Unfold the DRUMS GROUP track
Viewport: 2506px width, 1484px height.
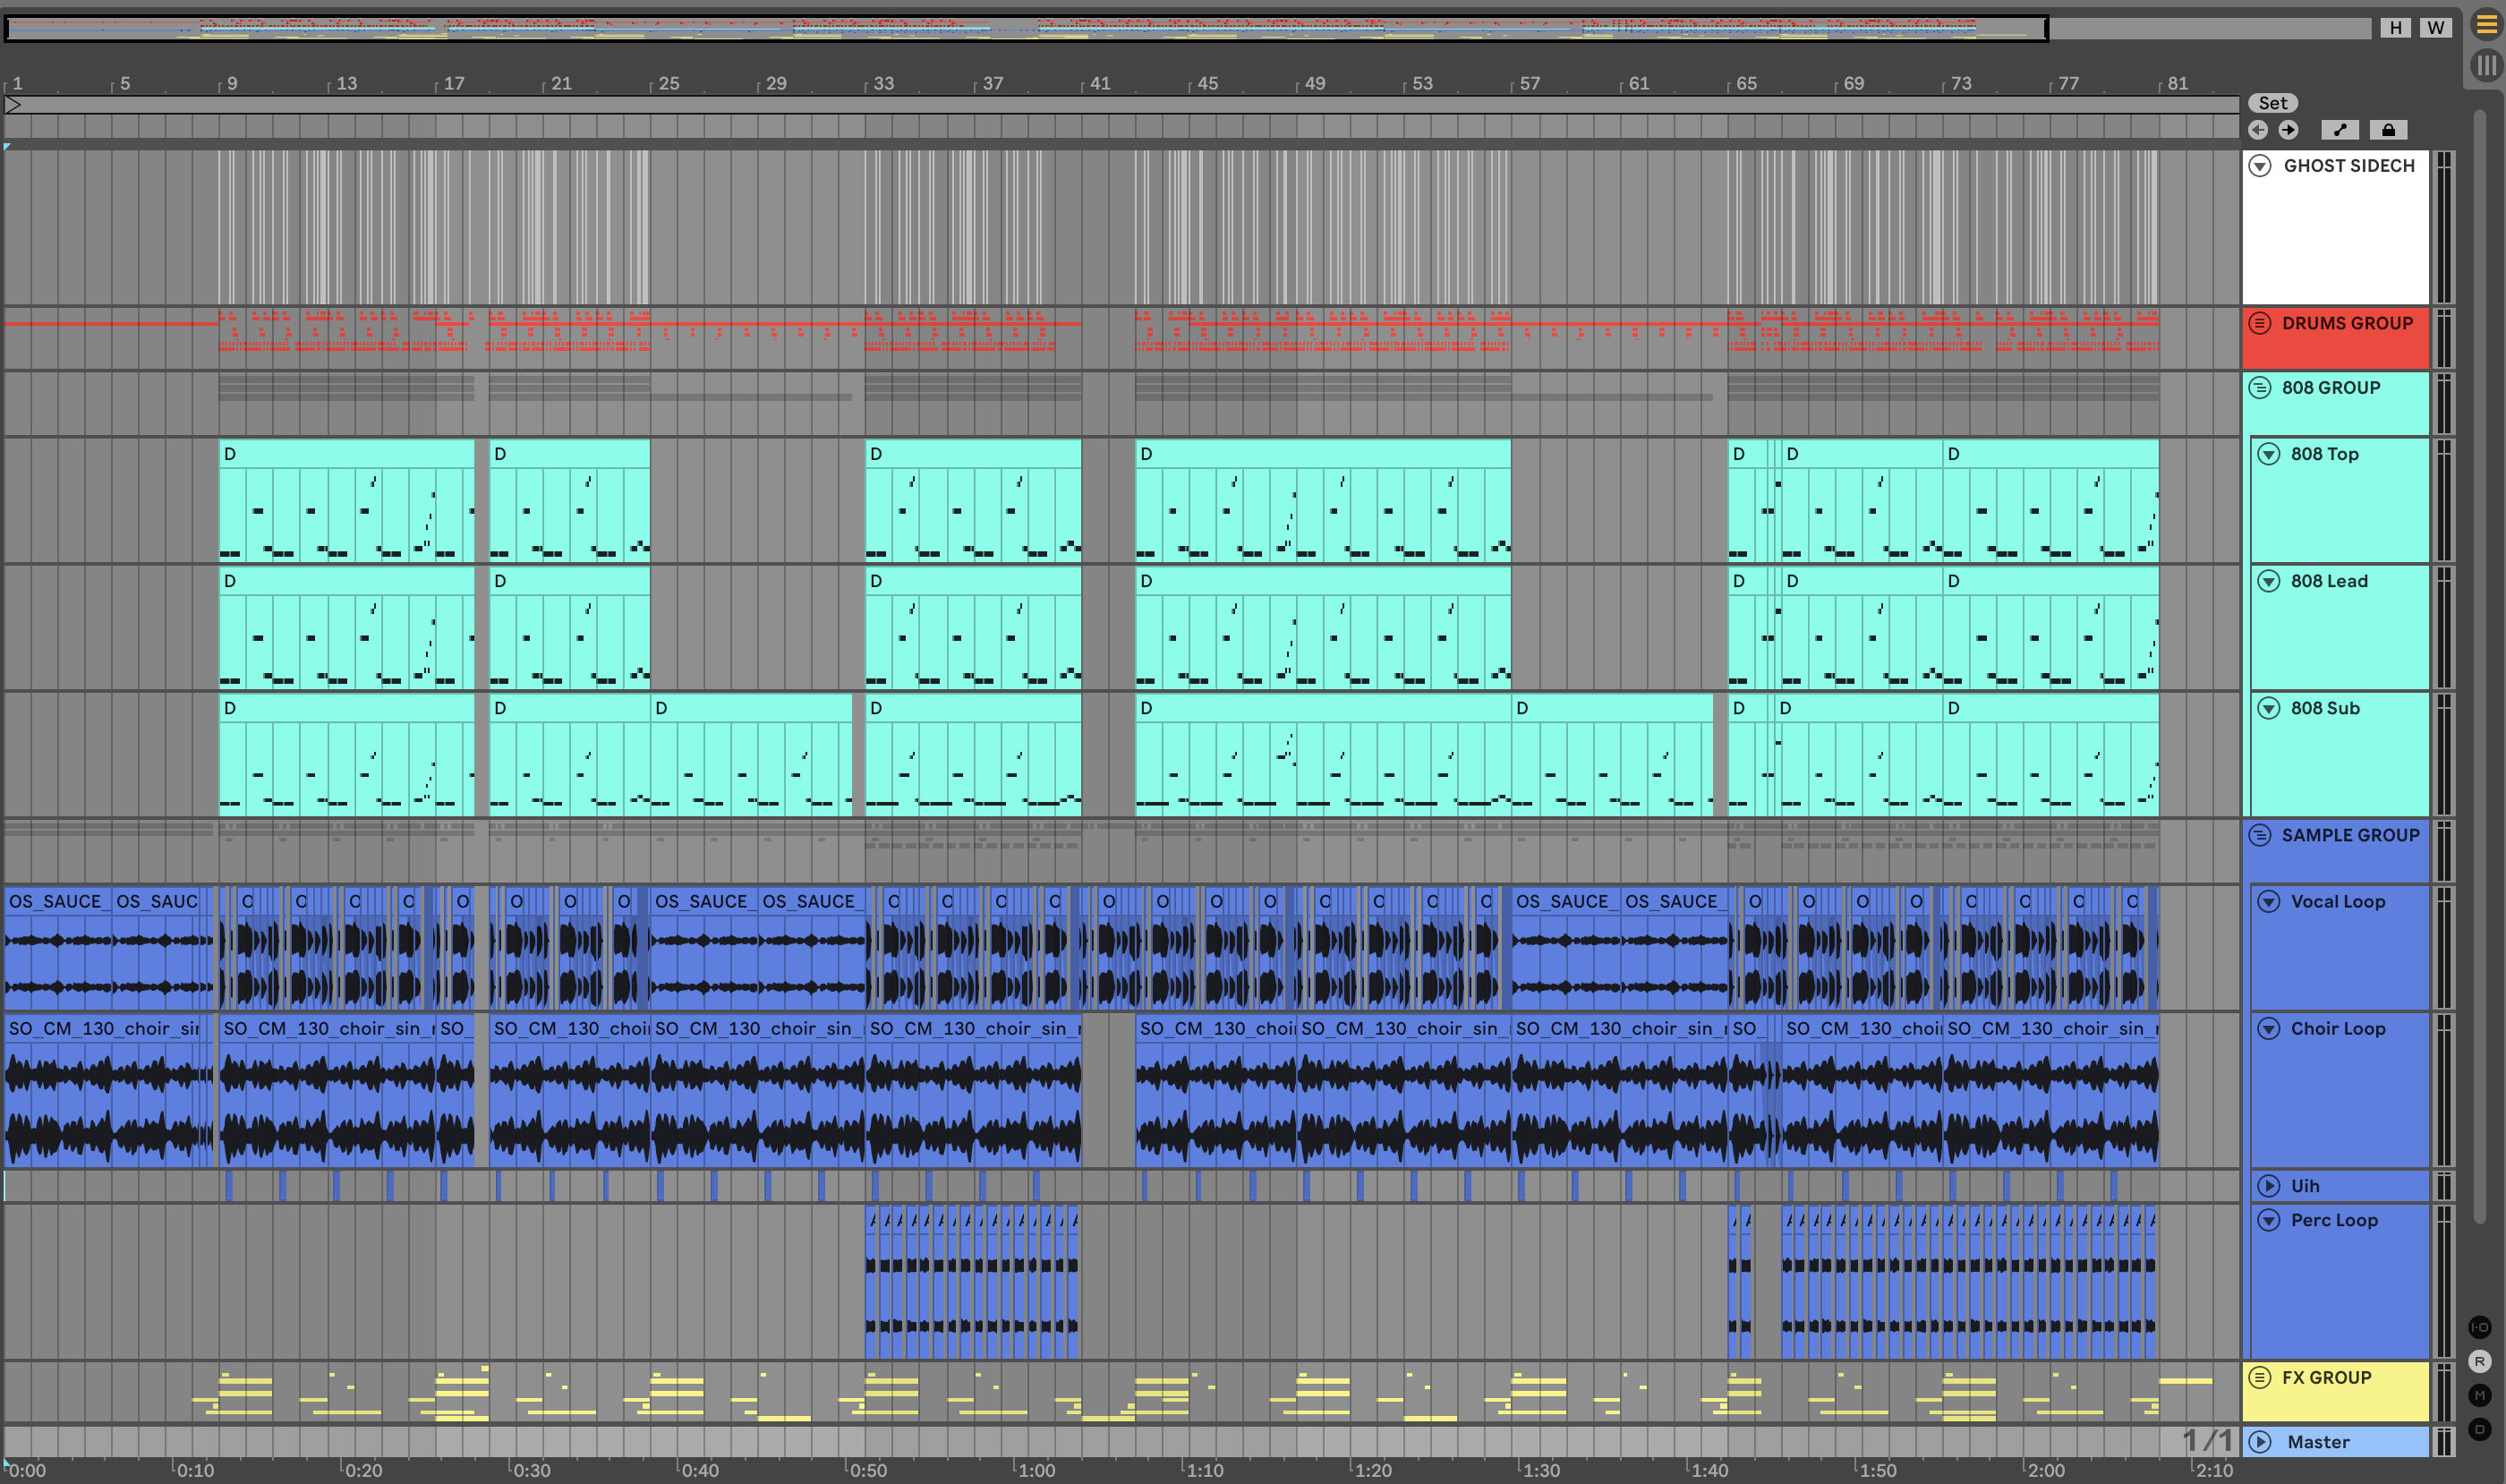(x=2260, y=323)
